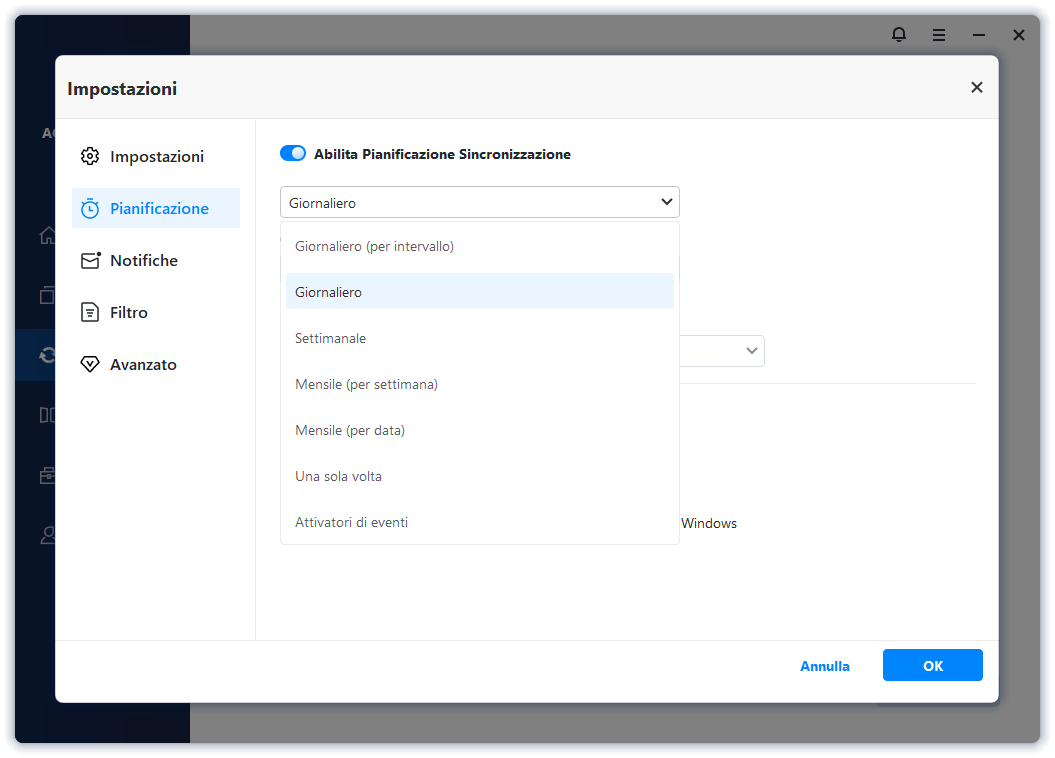Choose the highlighted Giornaliero option
The height and width of the screenshot is (758, 1055).
pyautogui.click(x=329, y=292)
